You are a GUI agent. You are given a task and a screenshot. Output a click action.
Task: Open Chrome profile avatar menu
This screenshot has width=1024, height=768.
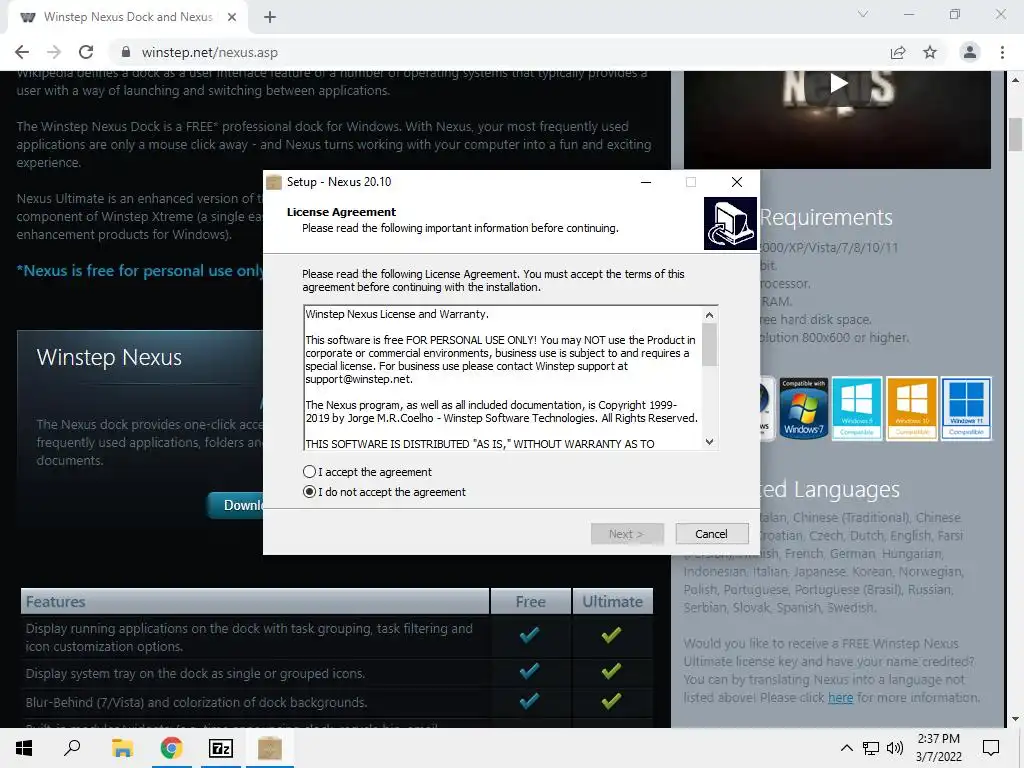tap(970, 52)
